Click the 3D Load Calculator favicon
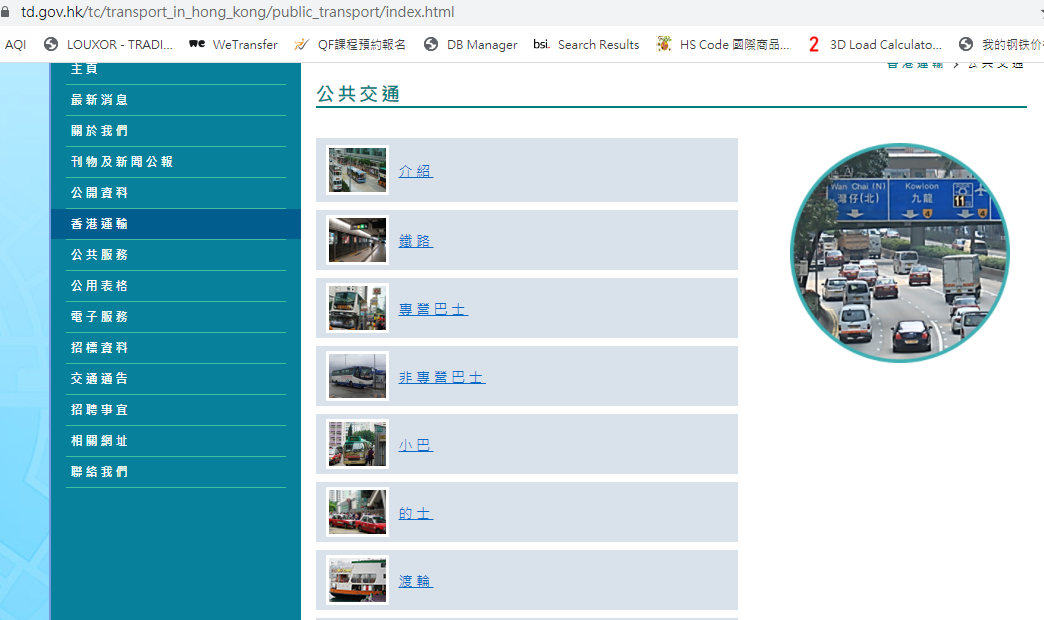This screenshot has width=1044, height=620. click(x=814, y=44)
